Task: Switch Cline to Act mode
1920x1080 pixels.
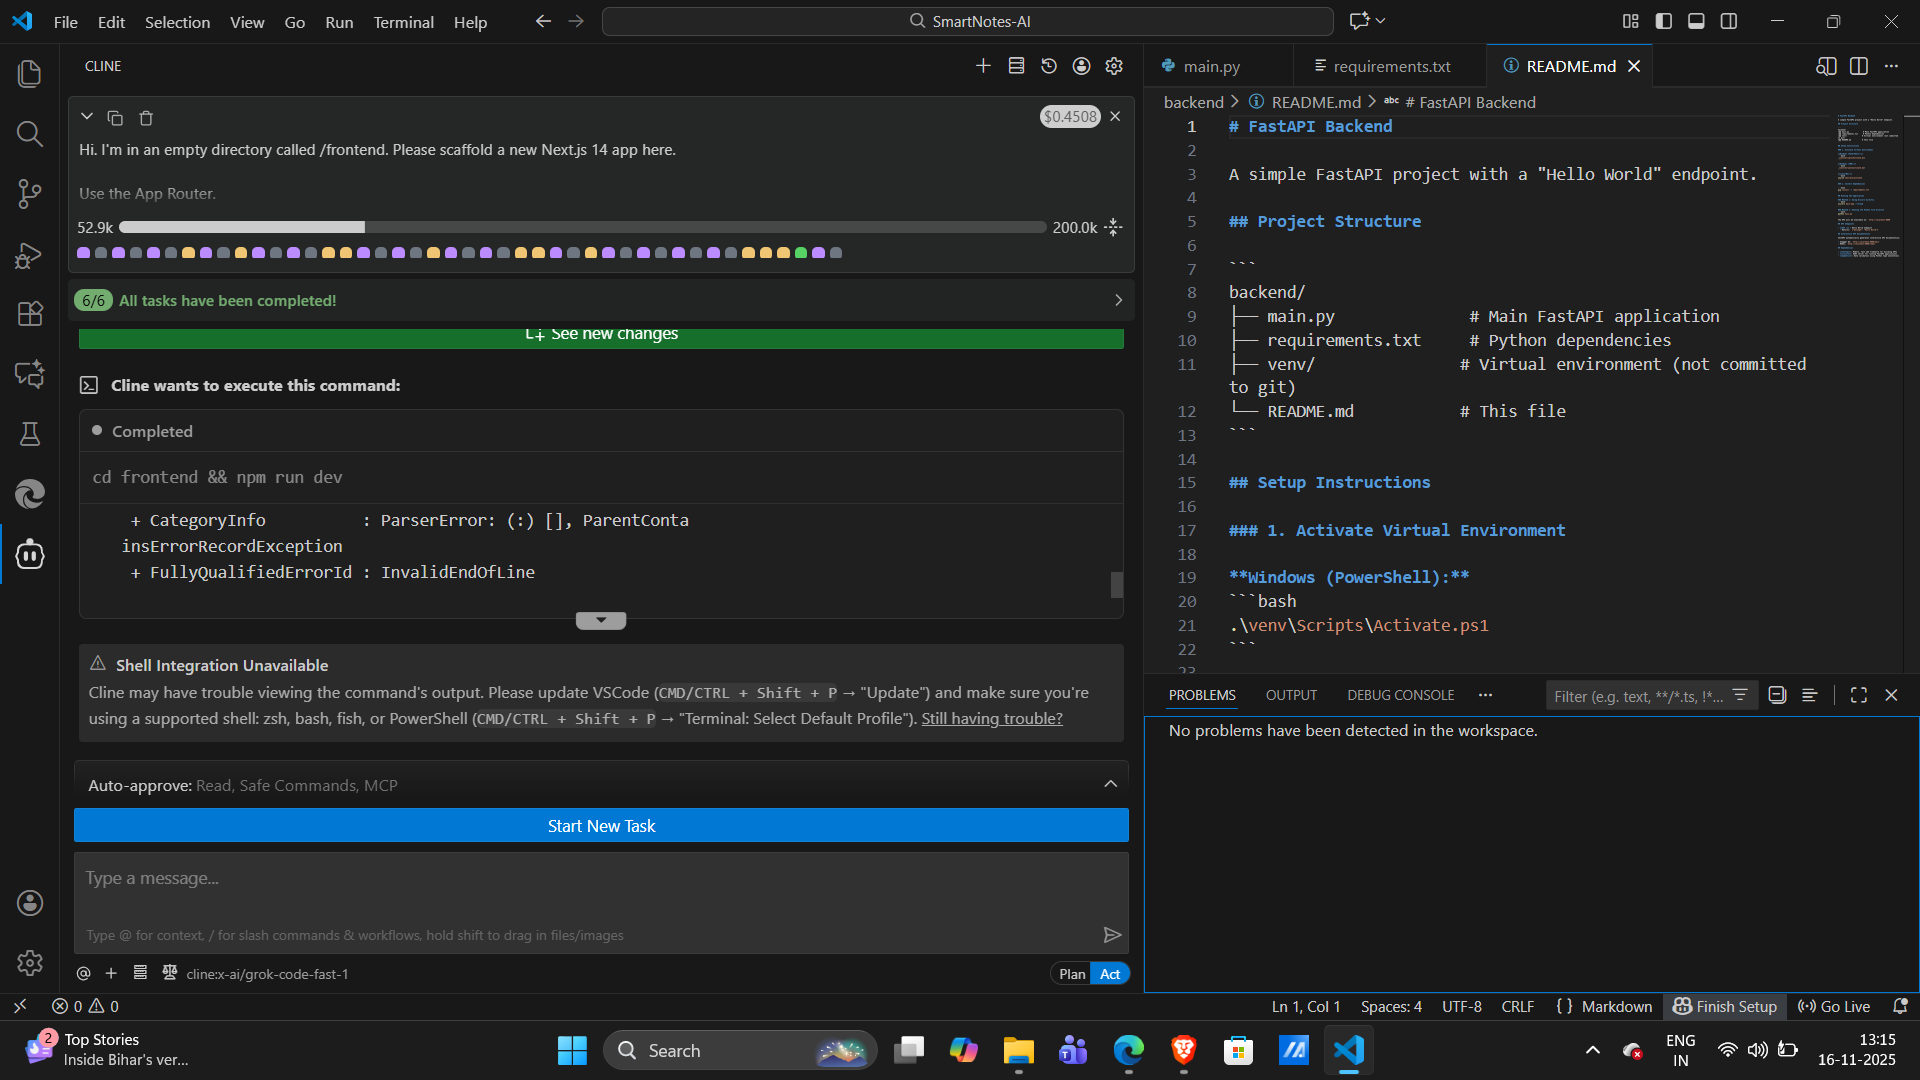Action: (1110, 974)
